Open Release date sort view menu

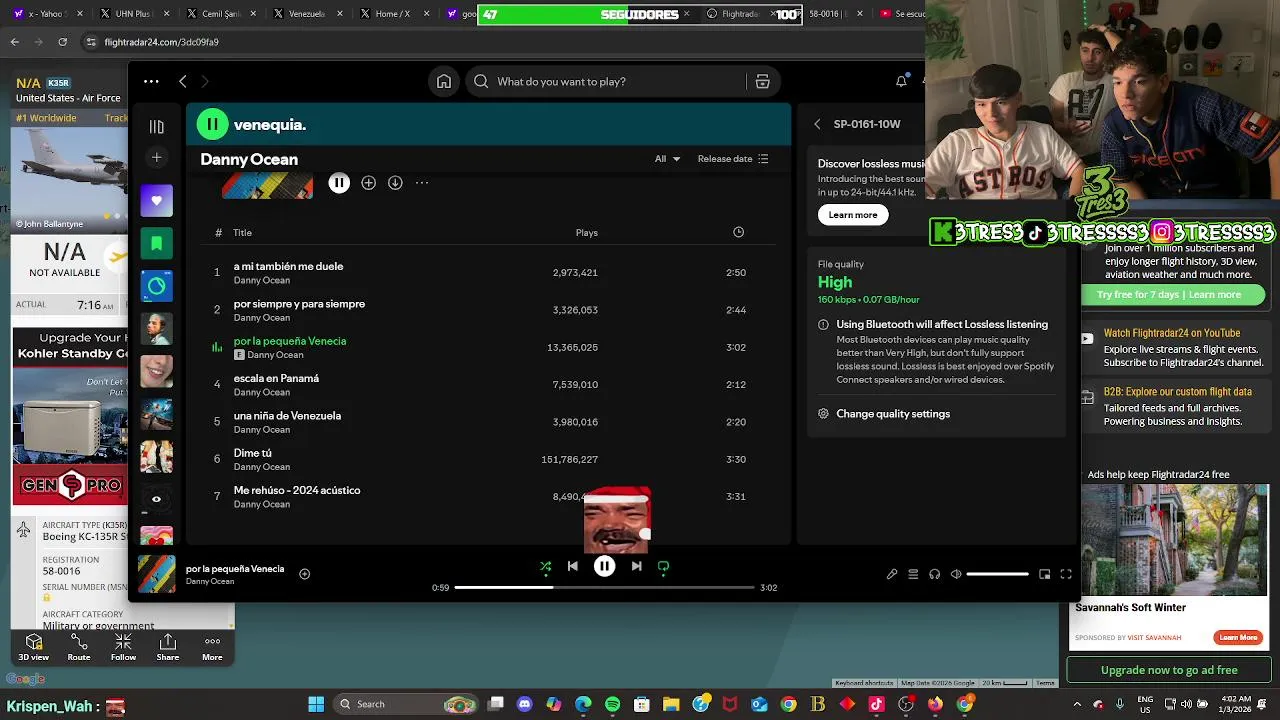pyautogui.click(x=733, y=159)
